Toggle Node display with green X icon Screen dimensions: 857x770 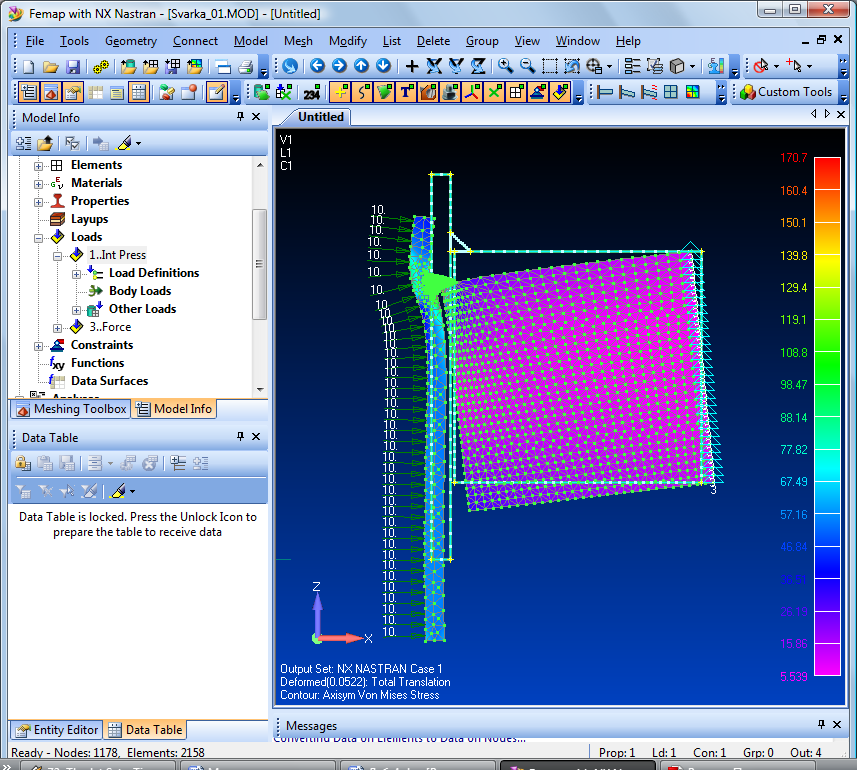(x=494, y=92)
